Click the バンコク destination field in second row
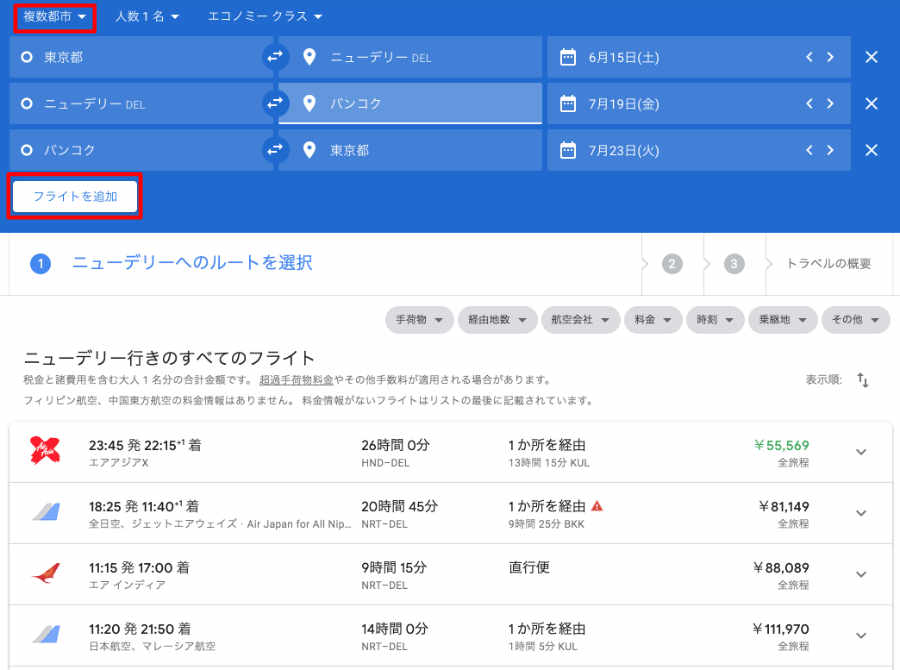 [x=410, y=104]
